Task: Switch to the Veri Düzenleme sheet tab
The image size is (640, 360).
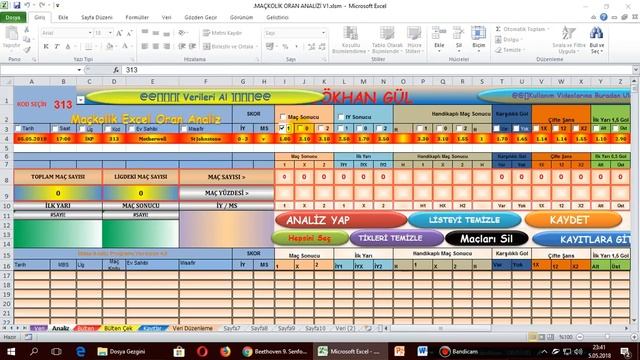Action: [x=192, y=328]
